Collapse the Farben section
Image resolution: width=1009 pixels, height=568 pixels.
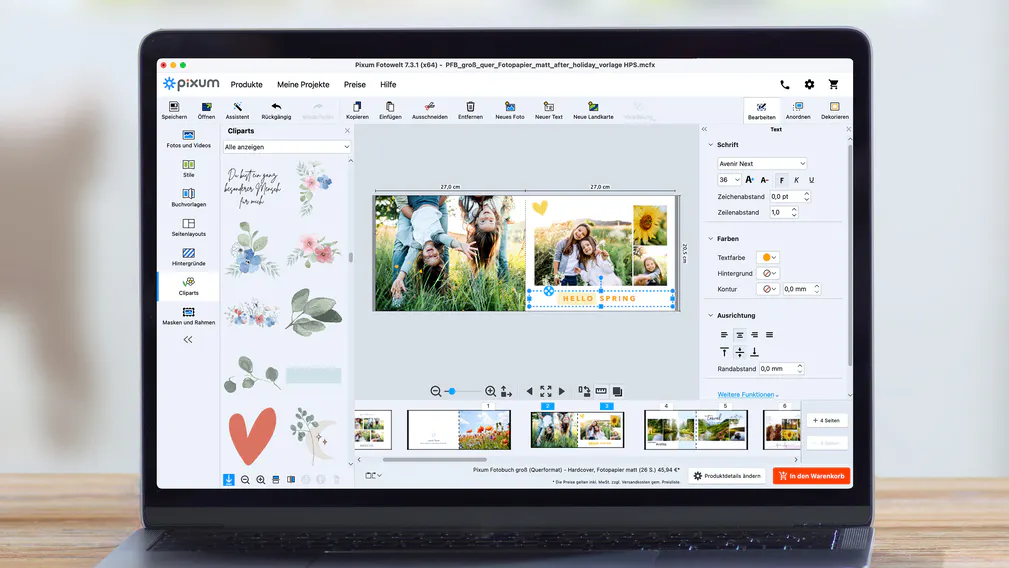pos(711,239)
